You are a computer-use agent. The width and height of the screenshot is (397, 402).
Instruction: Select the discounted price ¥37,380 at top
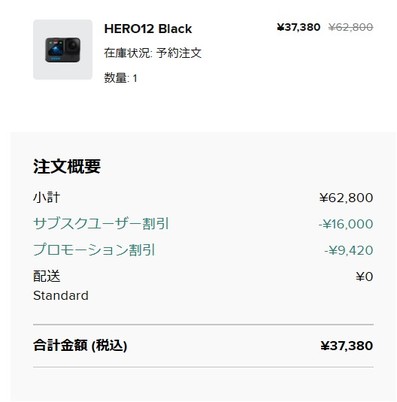(x=298, y=27)
